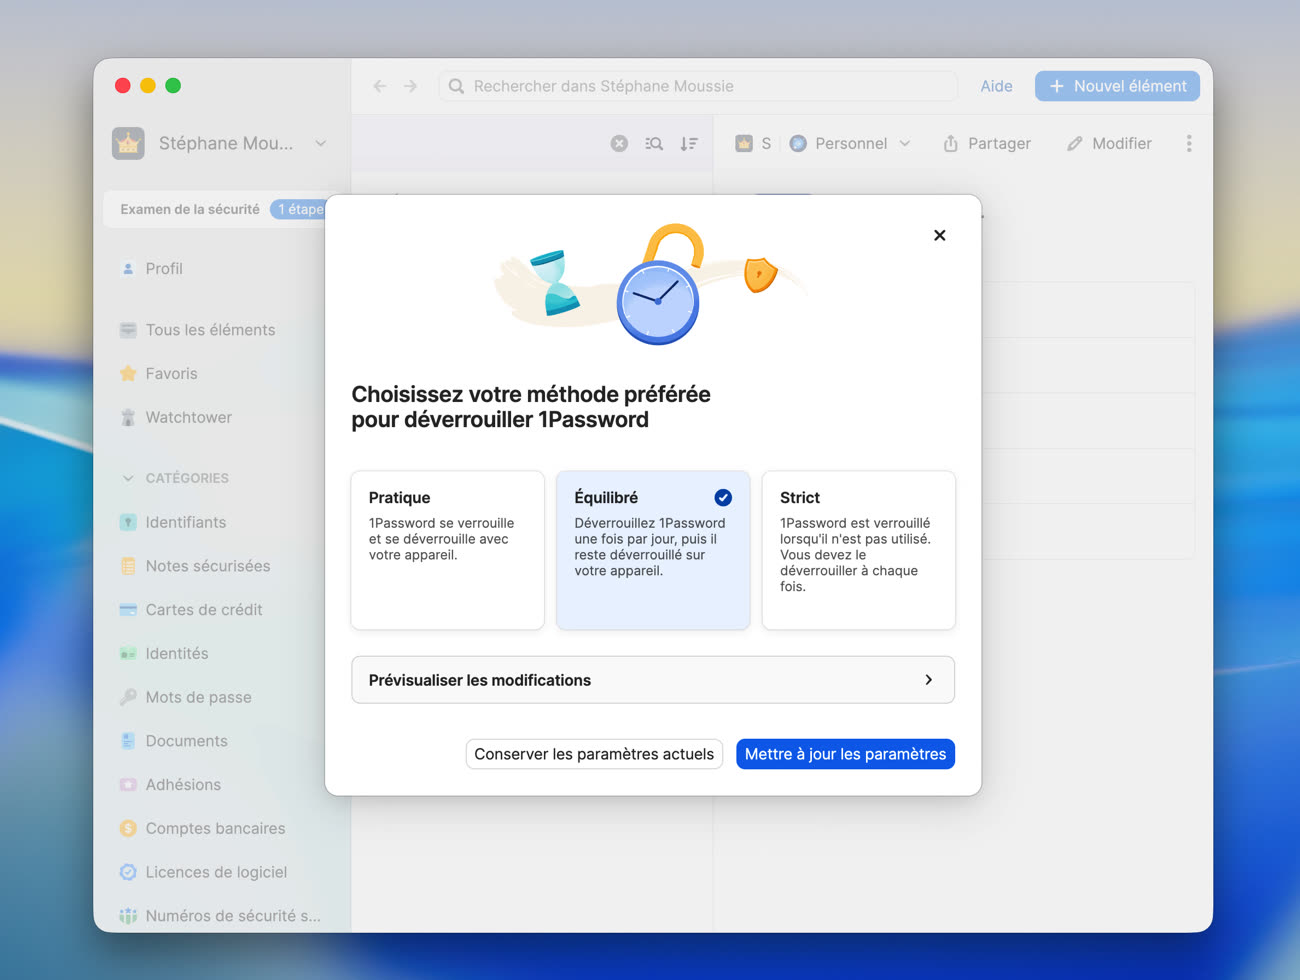Image resolution: width=1300 pixels, height=980 pixels.
Task: Open the more options vertical dots
Action: pos(1189,143)
